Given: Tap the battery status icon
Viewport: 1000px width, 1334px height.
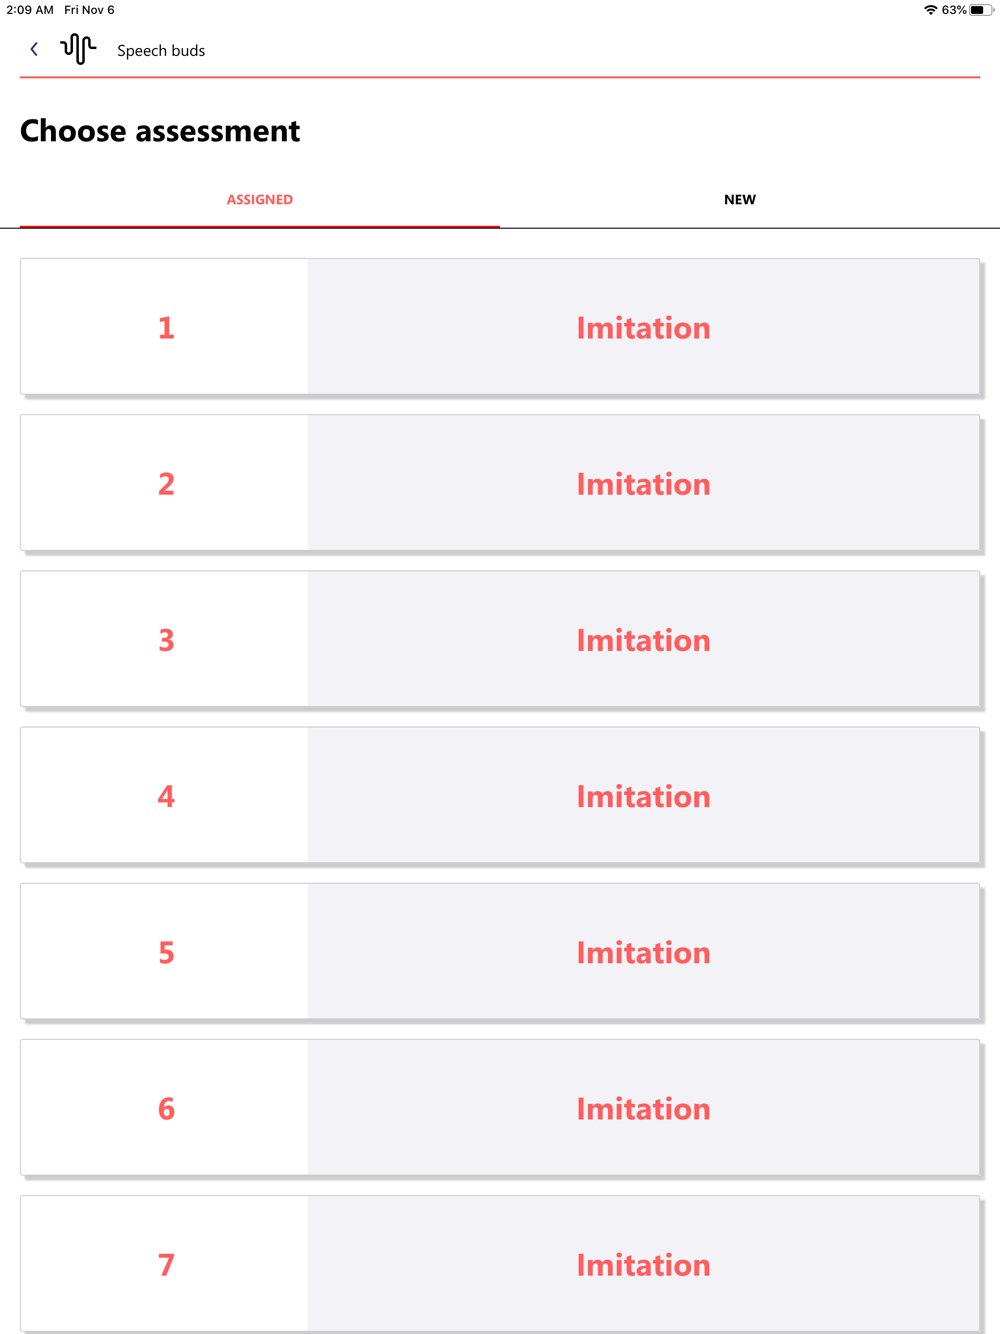Looking at the screenshot, I should pos(979,10).
